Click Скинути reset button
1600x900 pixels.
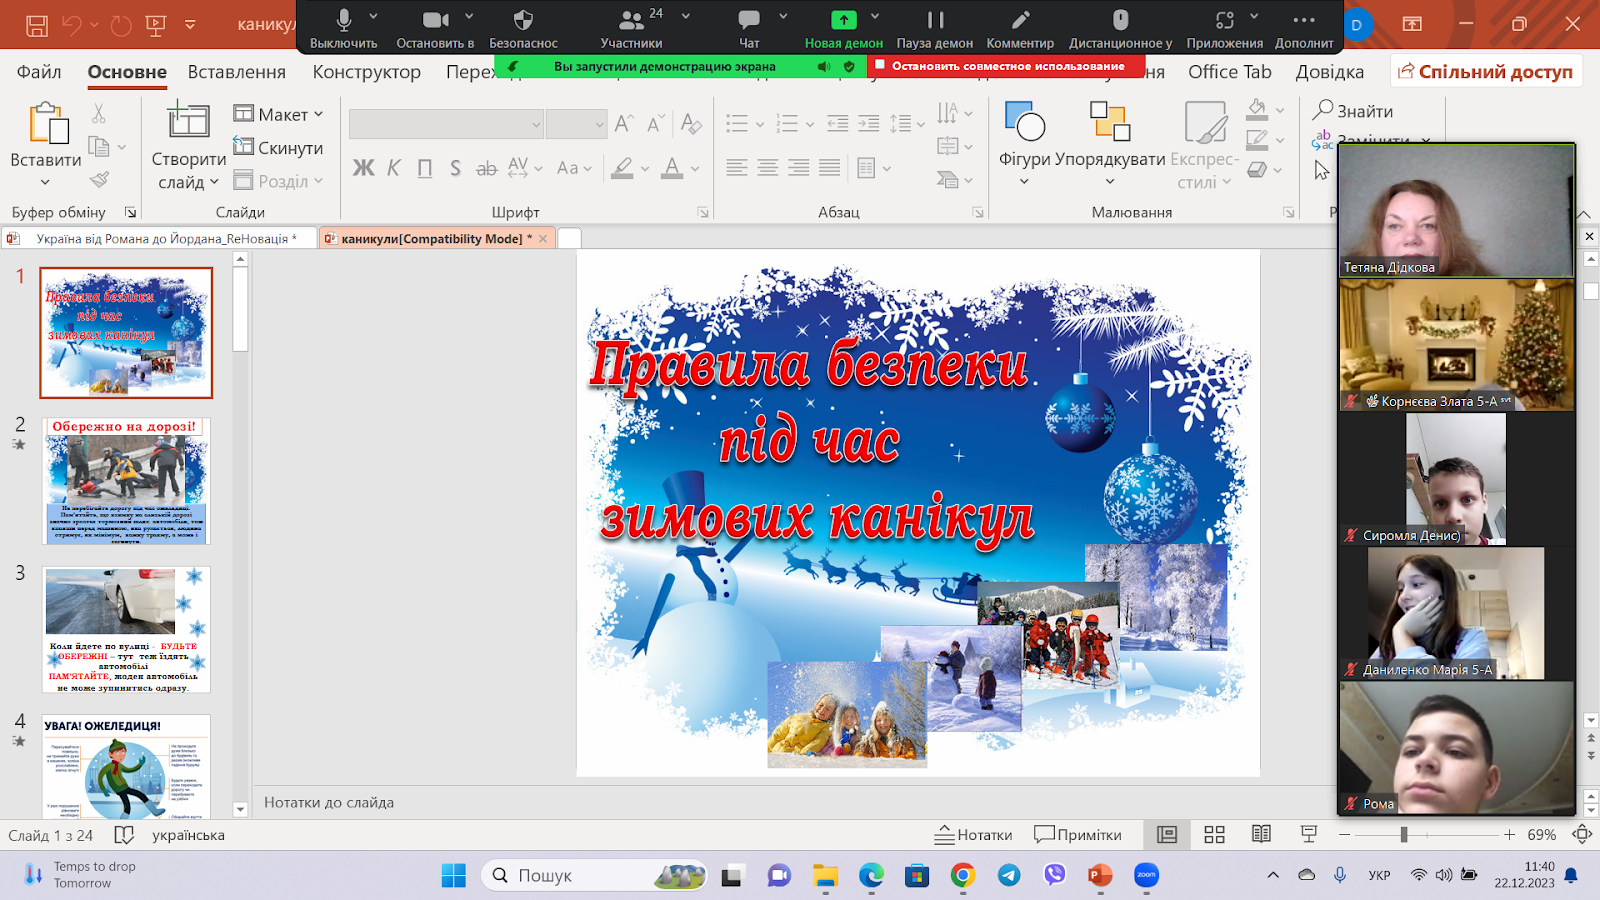click(279, 148)
